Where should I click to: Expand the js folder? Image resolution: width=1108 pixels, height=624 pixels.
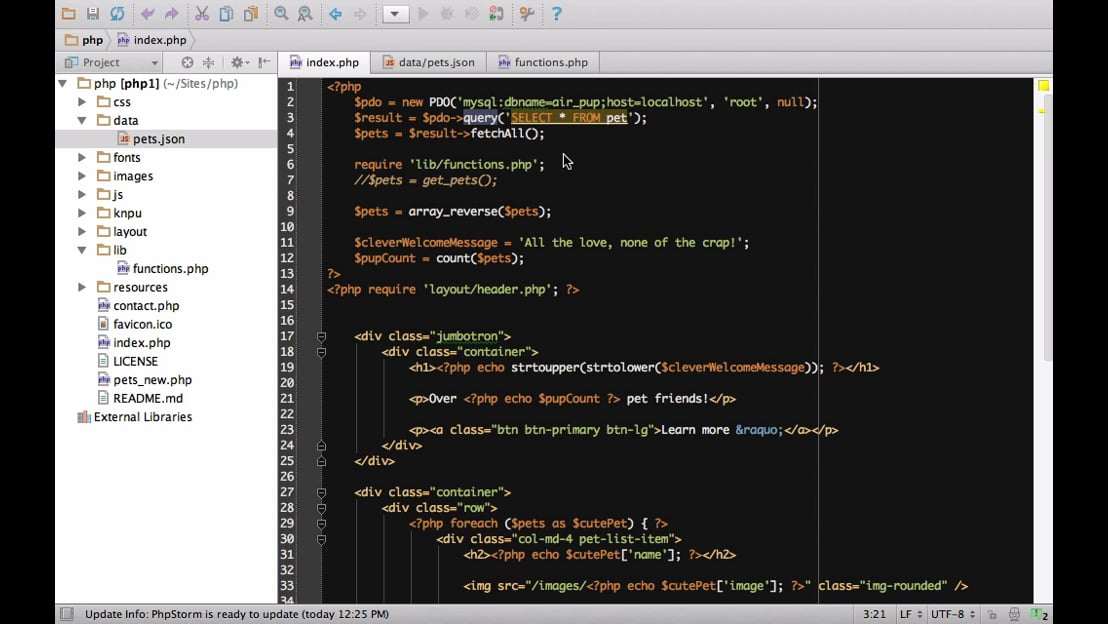[82, 194]
